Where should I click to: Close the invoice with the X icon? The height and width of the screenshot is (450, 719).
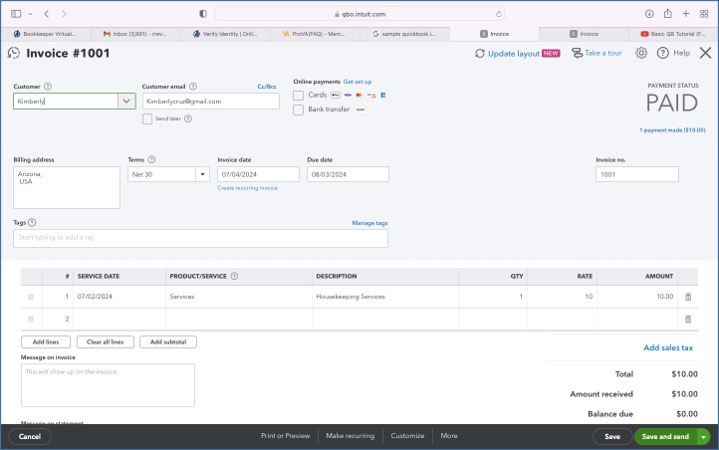(705, 53)
